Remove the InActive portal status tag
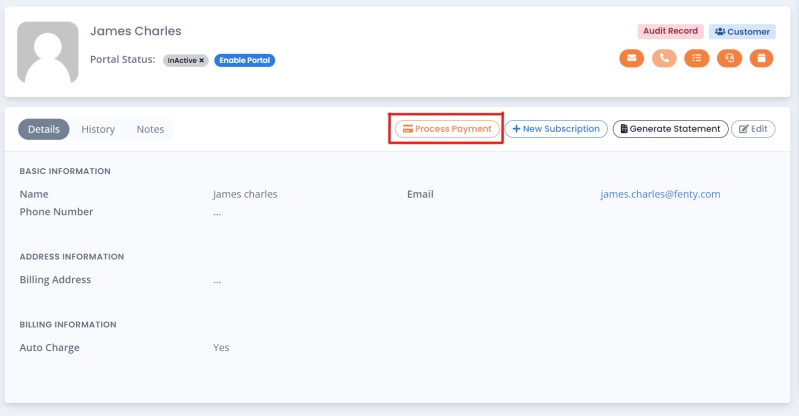The height and width of the screenshot is (416, 799). (202, 60)
